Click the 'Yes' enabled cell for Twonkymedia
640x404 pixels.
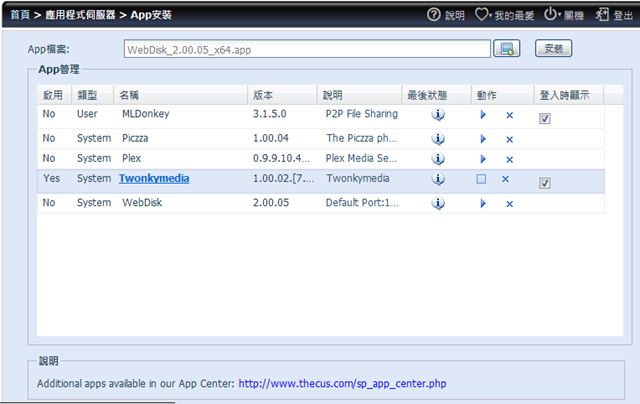[51, 178]
